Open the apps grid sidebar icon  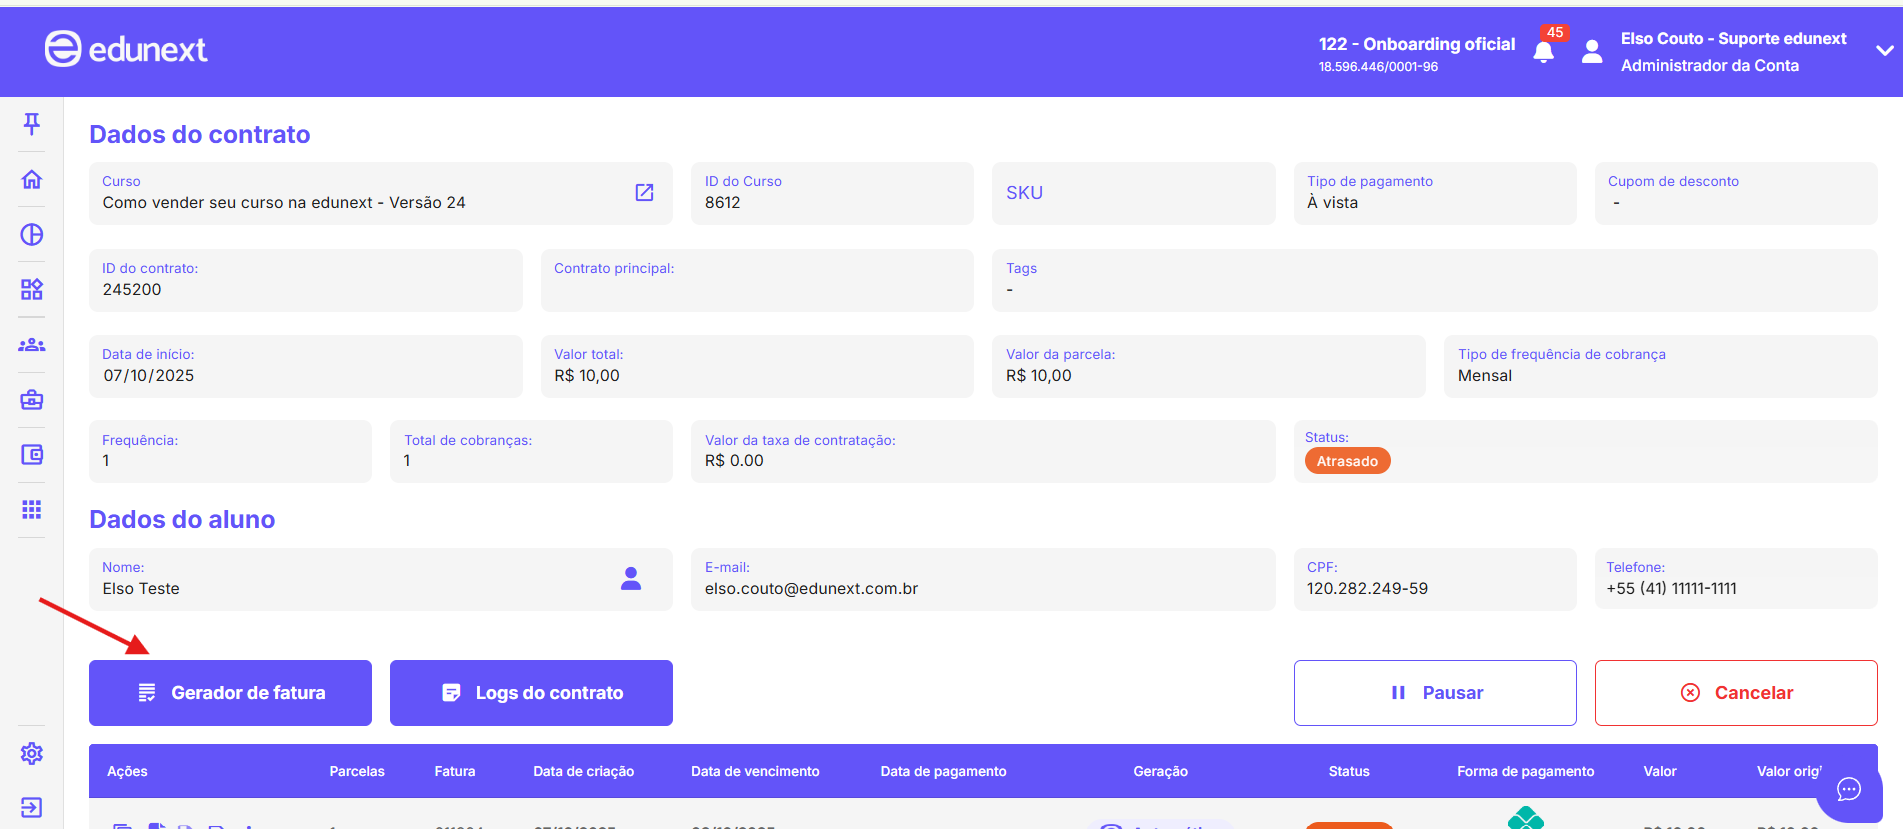[32, 510]
